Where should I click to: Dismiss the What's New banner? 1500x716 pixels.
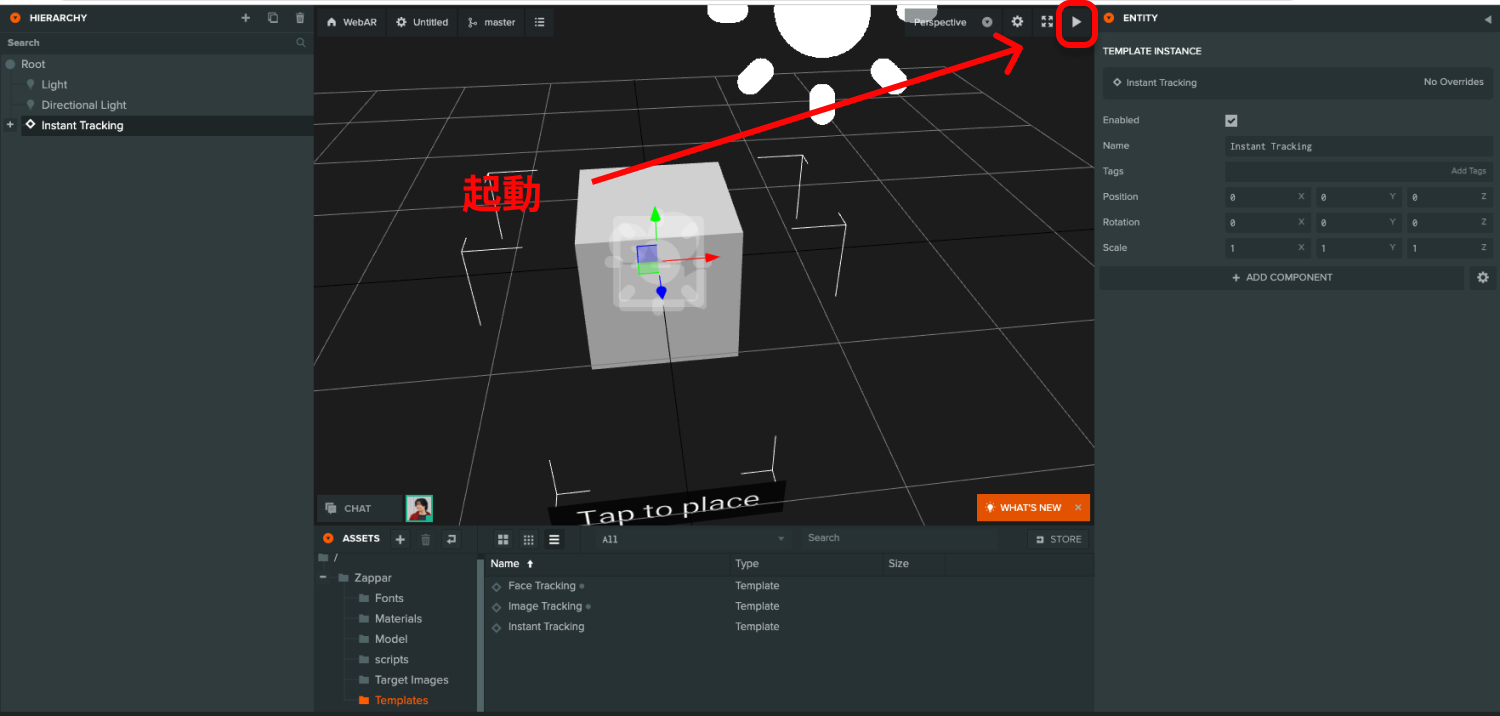(1078, 508)
